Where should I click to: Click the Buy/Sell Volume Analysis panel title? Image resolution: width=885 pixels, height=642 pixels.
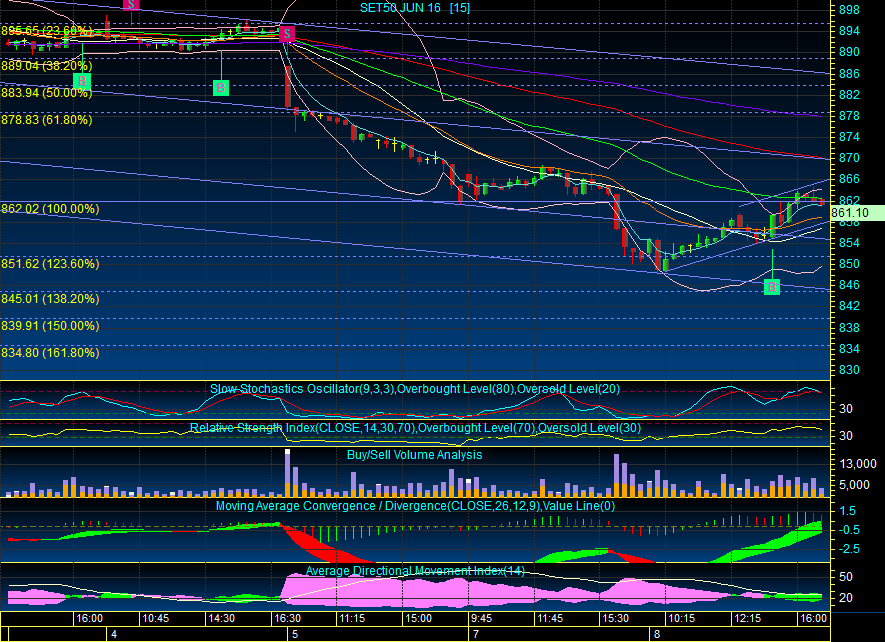tap(414, 455)
